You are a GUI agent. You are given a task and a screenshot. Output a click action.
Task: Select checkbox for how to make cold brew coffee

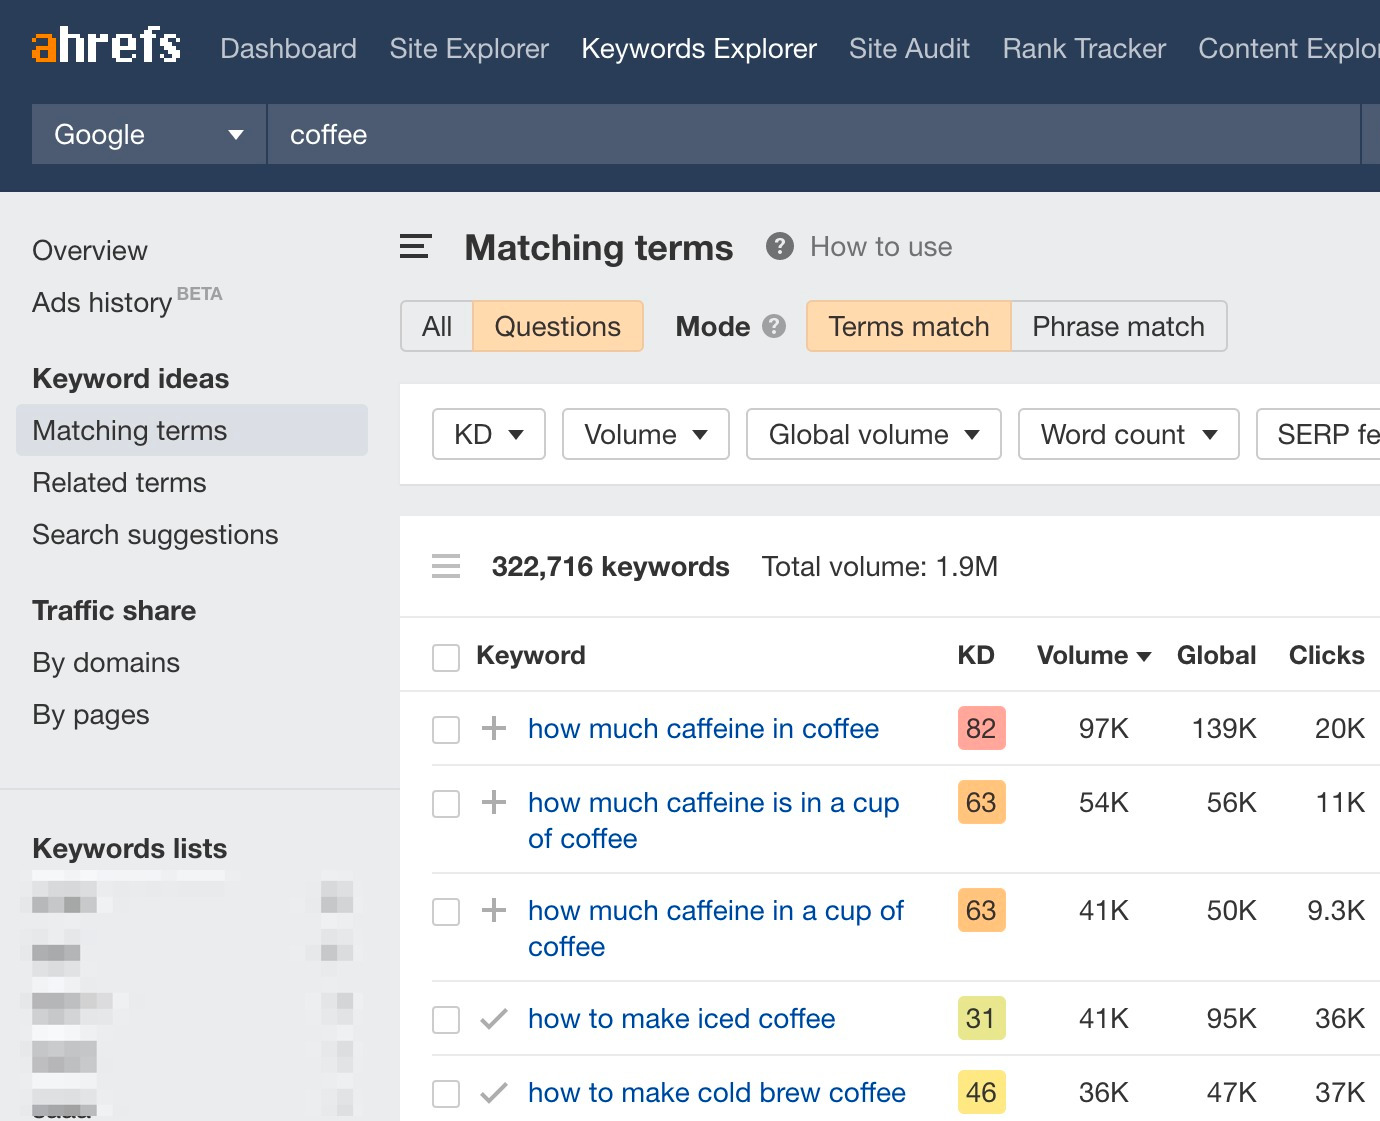pyautogui.click(x=446, y=1094)
